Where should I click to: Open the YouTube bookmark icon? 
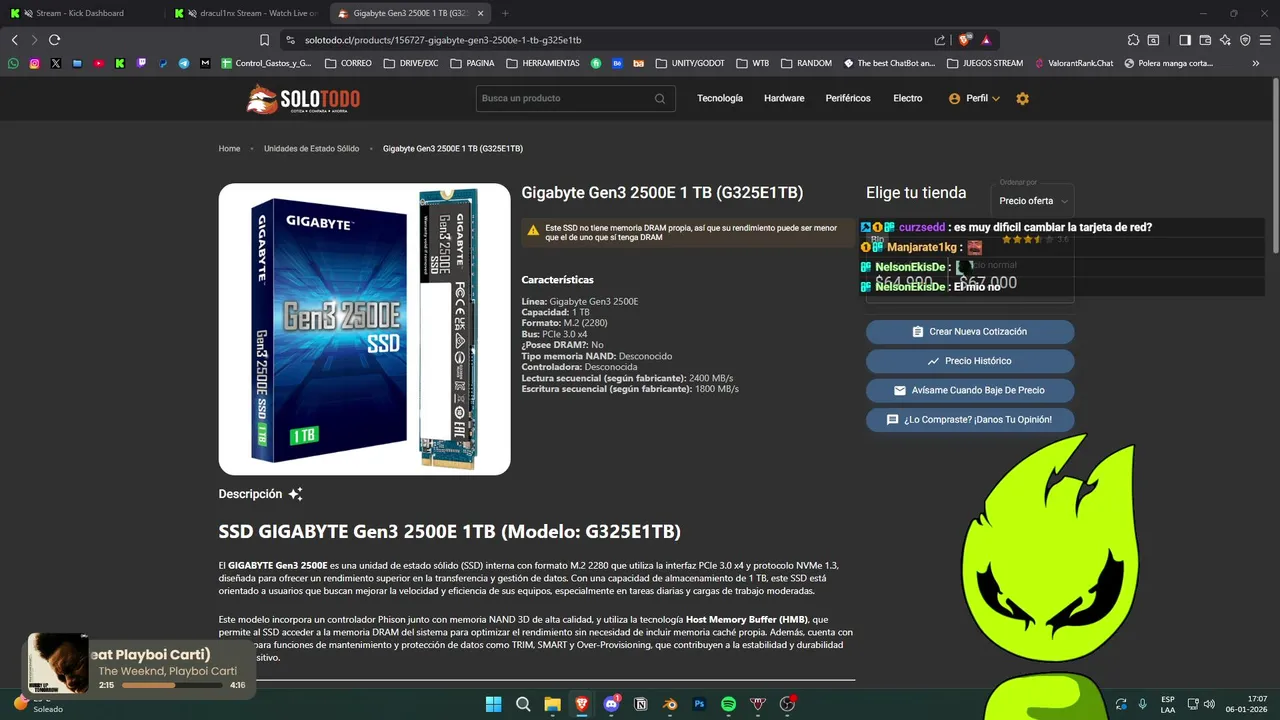pyautogui.click(x=99, y=63)
